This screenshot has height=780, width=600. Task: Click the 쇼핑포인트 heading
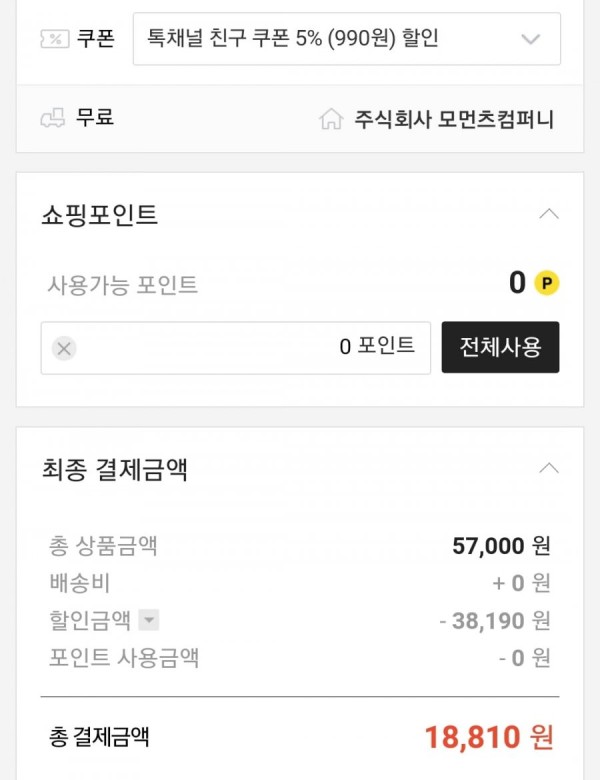tap(100, 215)
